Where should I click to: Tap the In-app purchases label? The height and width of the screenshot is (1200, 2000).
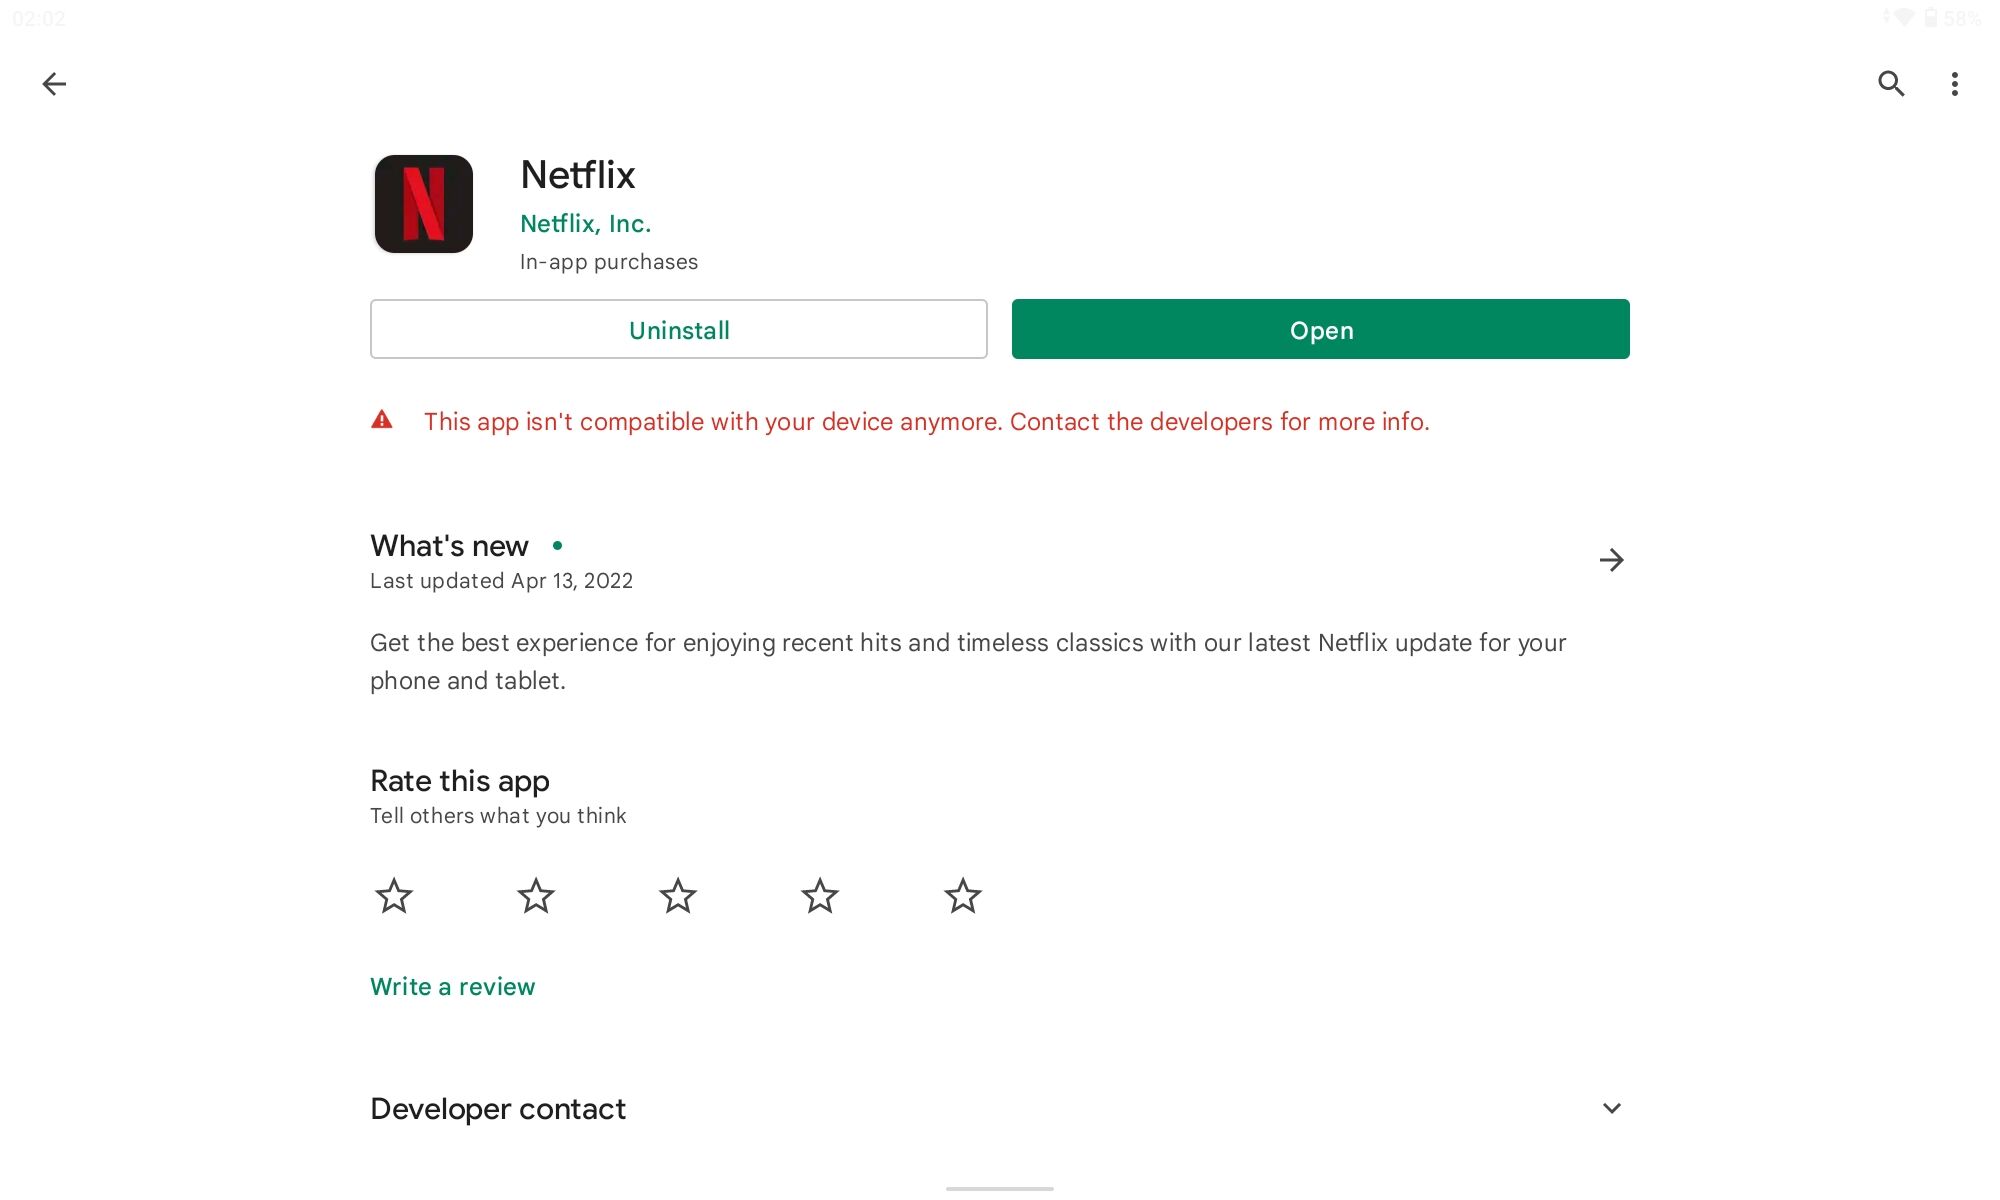[609, 262]
